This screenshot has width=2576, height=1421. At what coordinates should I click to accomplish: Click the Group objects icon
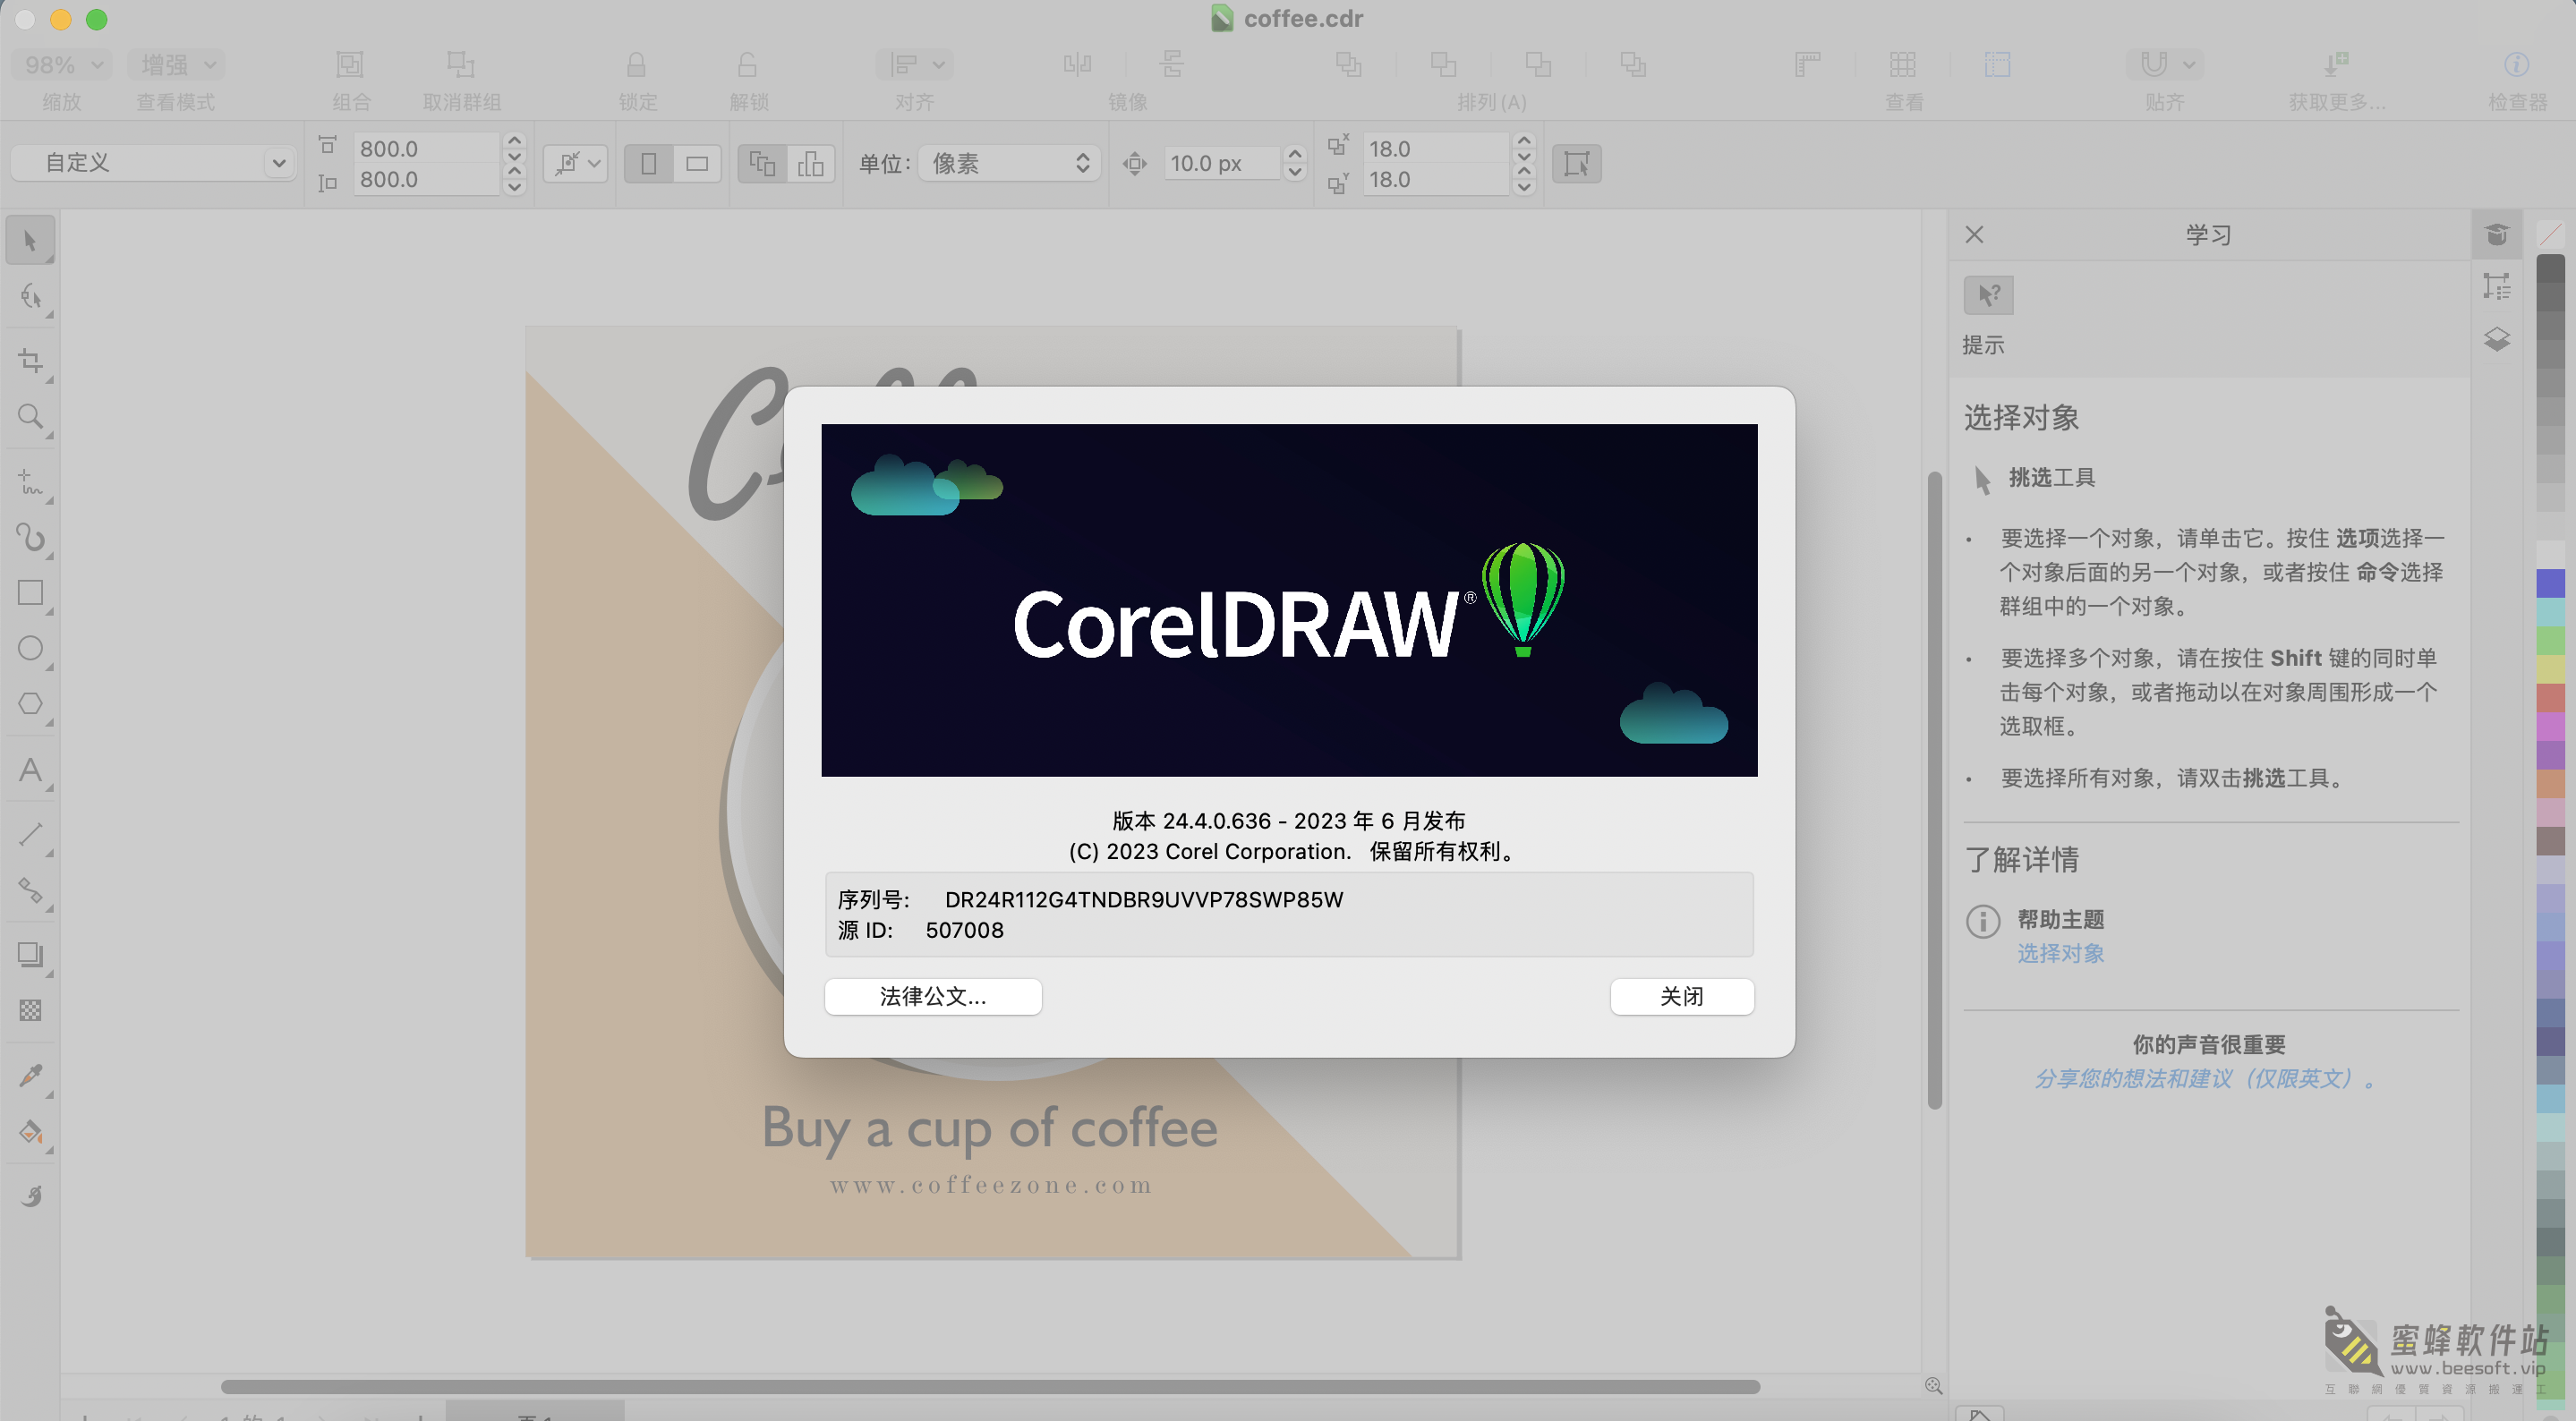[350, 65]
